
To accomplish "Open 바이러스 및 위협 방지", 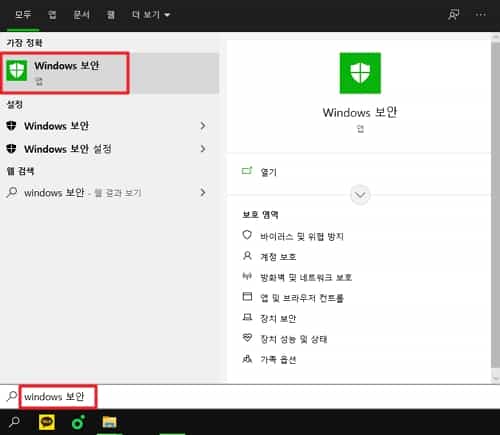I will pos(302,236).
